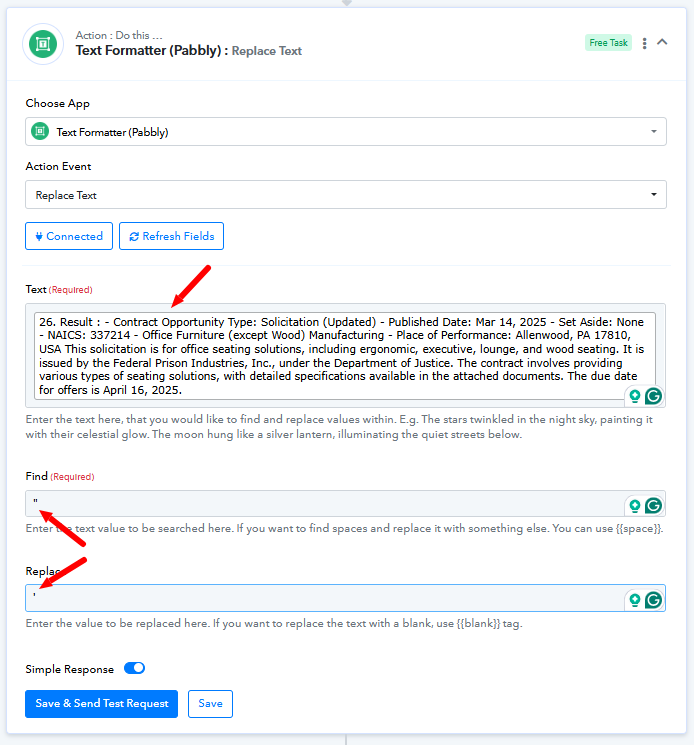
Task: Open the Action Event dropdown
Action: click(346, 195)
